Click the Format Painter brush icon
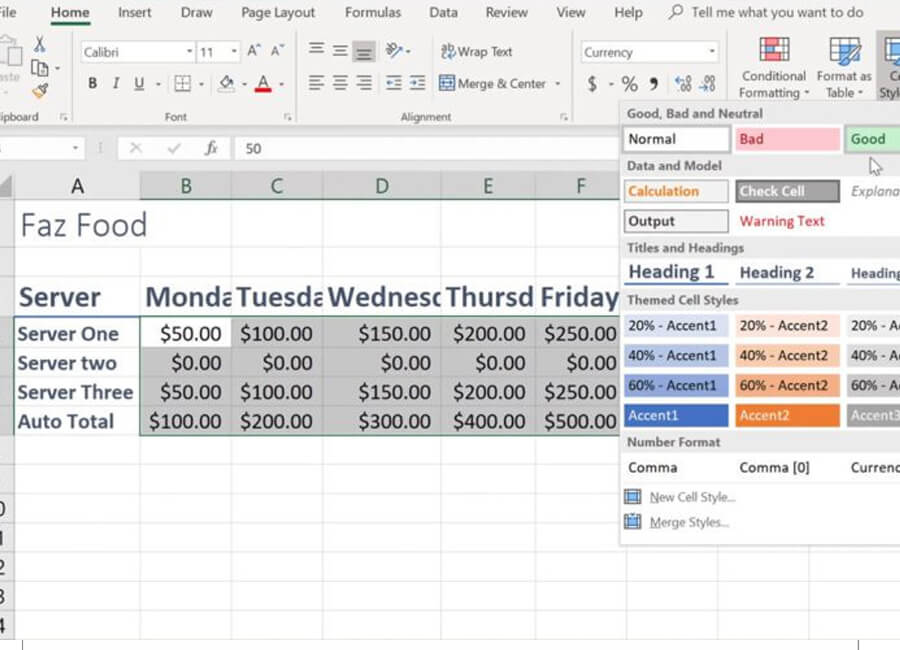This screenshot has width=900, height=650. pos(40,91)
